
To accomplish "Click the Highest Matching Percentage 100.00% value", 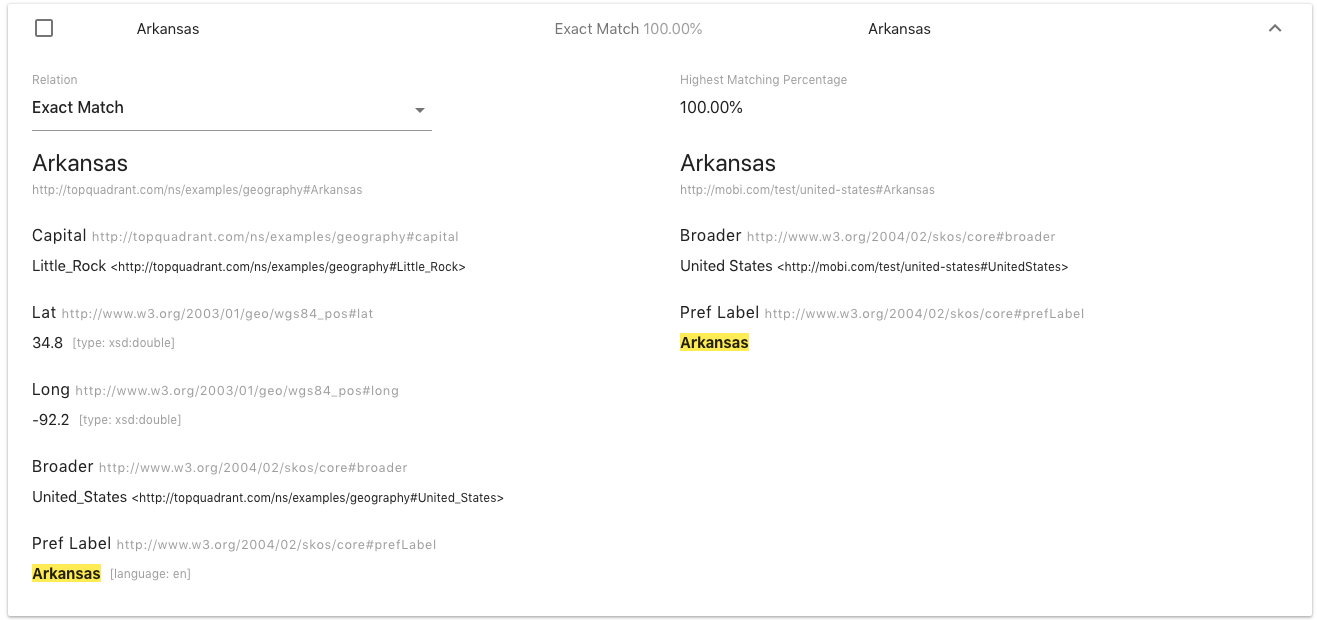I will point(711,108).
